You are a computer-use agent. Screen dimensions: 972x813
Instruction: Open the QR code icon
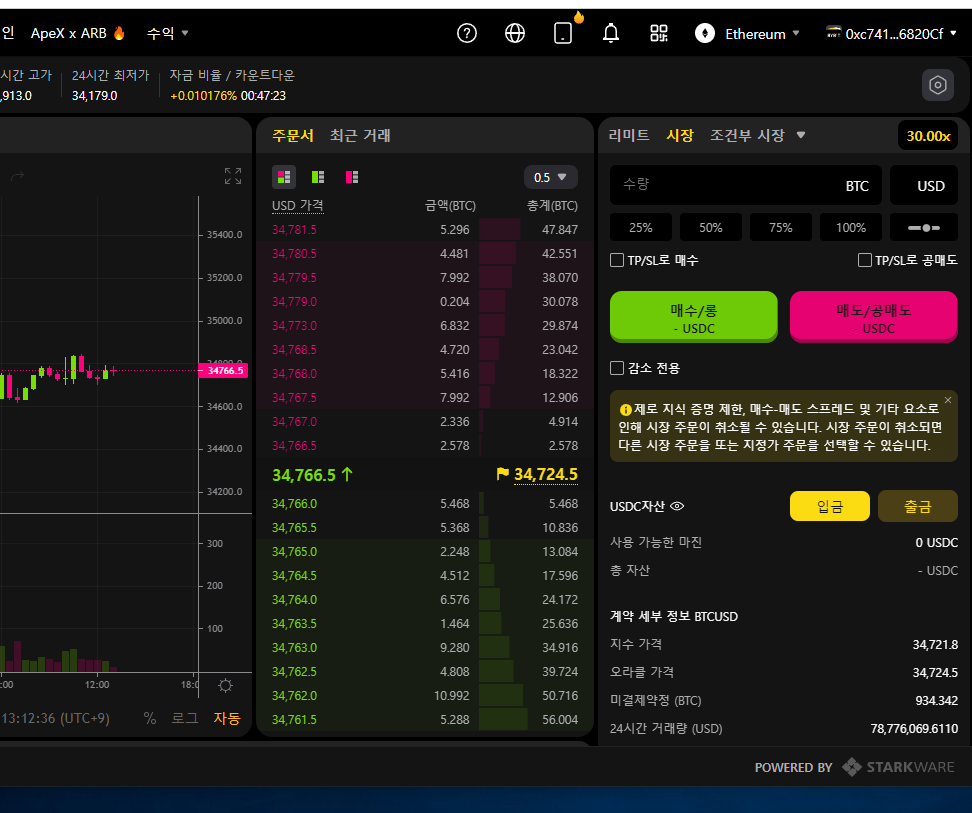click(658, 33)
